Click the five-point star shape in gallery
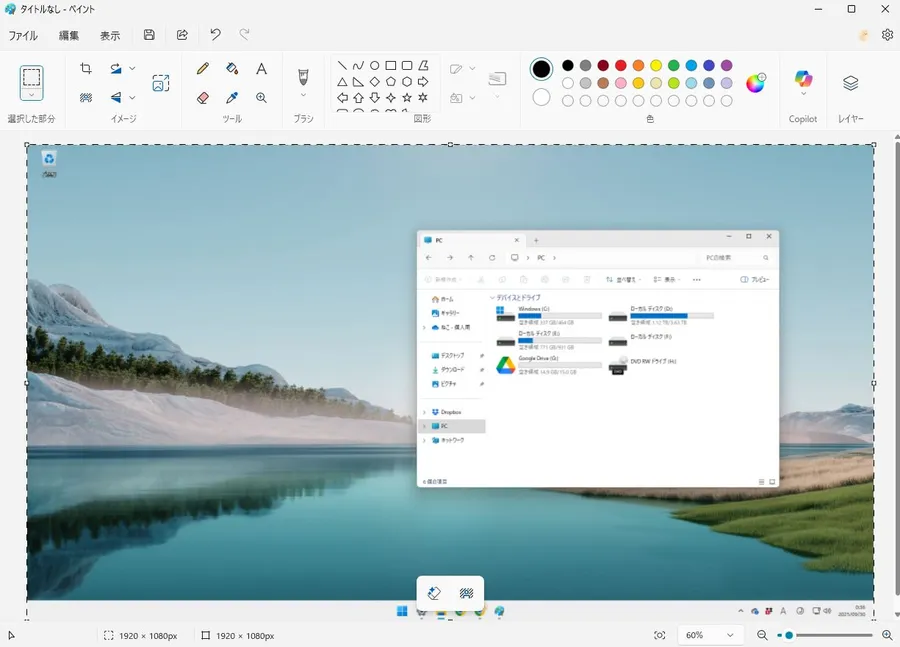This screenshot has height=647, width=900. pyautogui.click(x=407, y=98)
